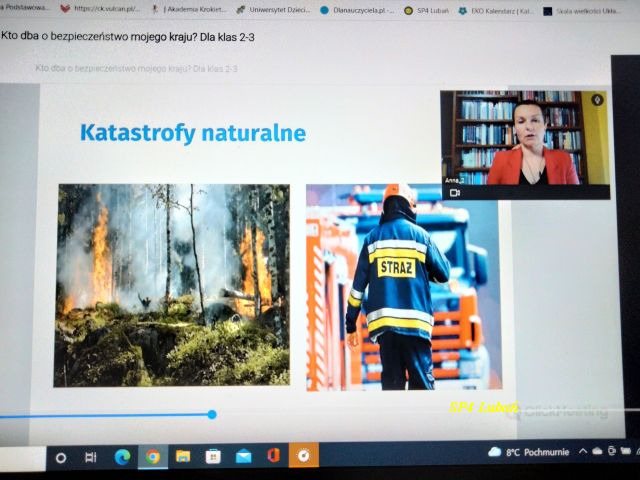The width and height of the screenshot is (640, 480).
Task: Click the page title 'Kto dba o bezpieczeństwo'
Action: tap(128, 37)
